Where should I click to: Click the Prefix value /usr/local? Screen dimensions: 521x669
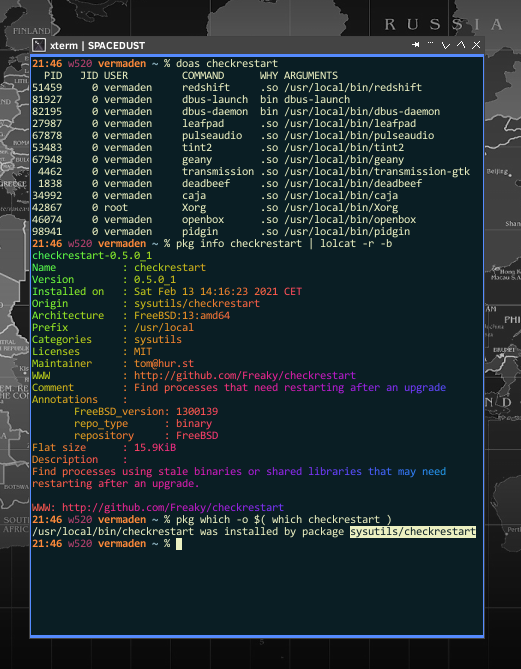[x=164, y=328]
